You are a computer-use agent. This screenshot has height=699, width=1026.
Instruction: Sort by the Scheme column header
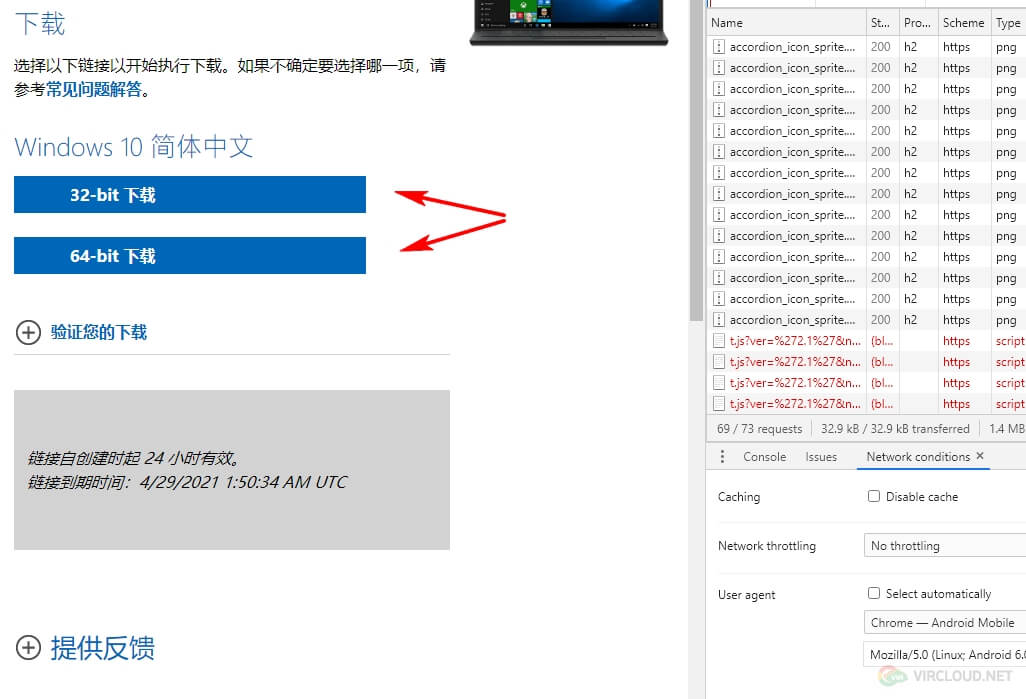[x=964, y=23]
